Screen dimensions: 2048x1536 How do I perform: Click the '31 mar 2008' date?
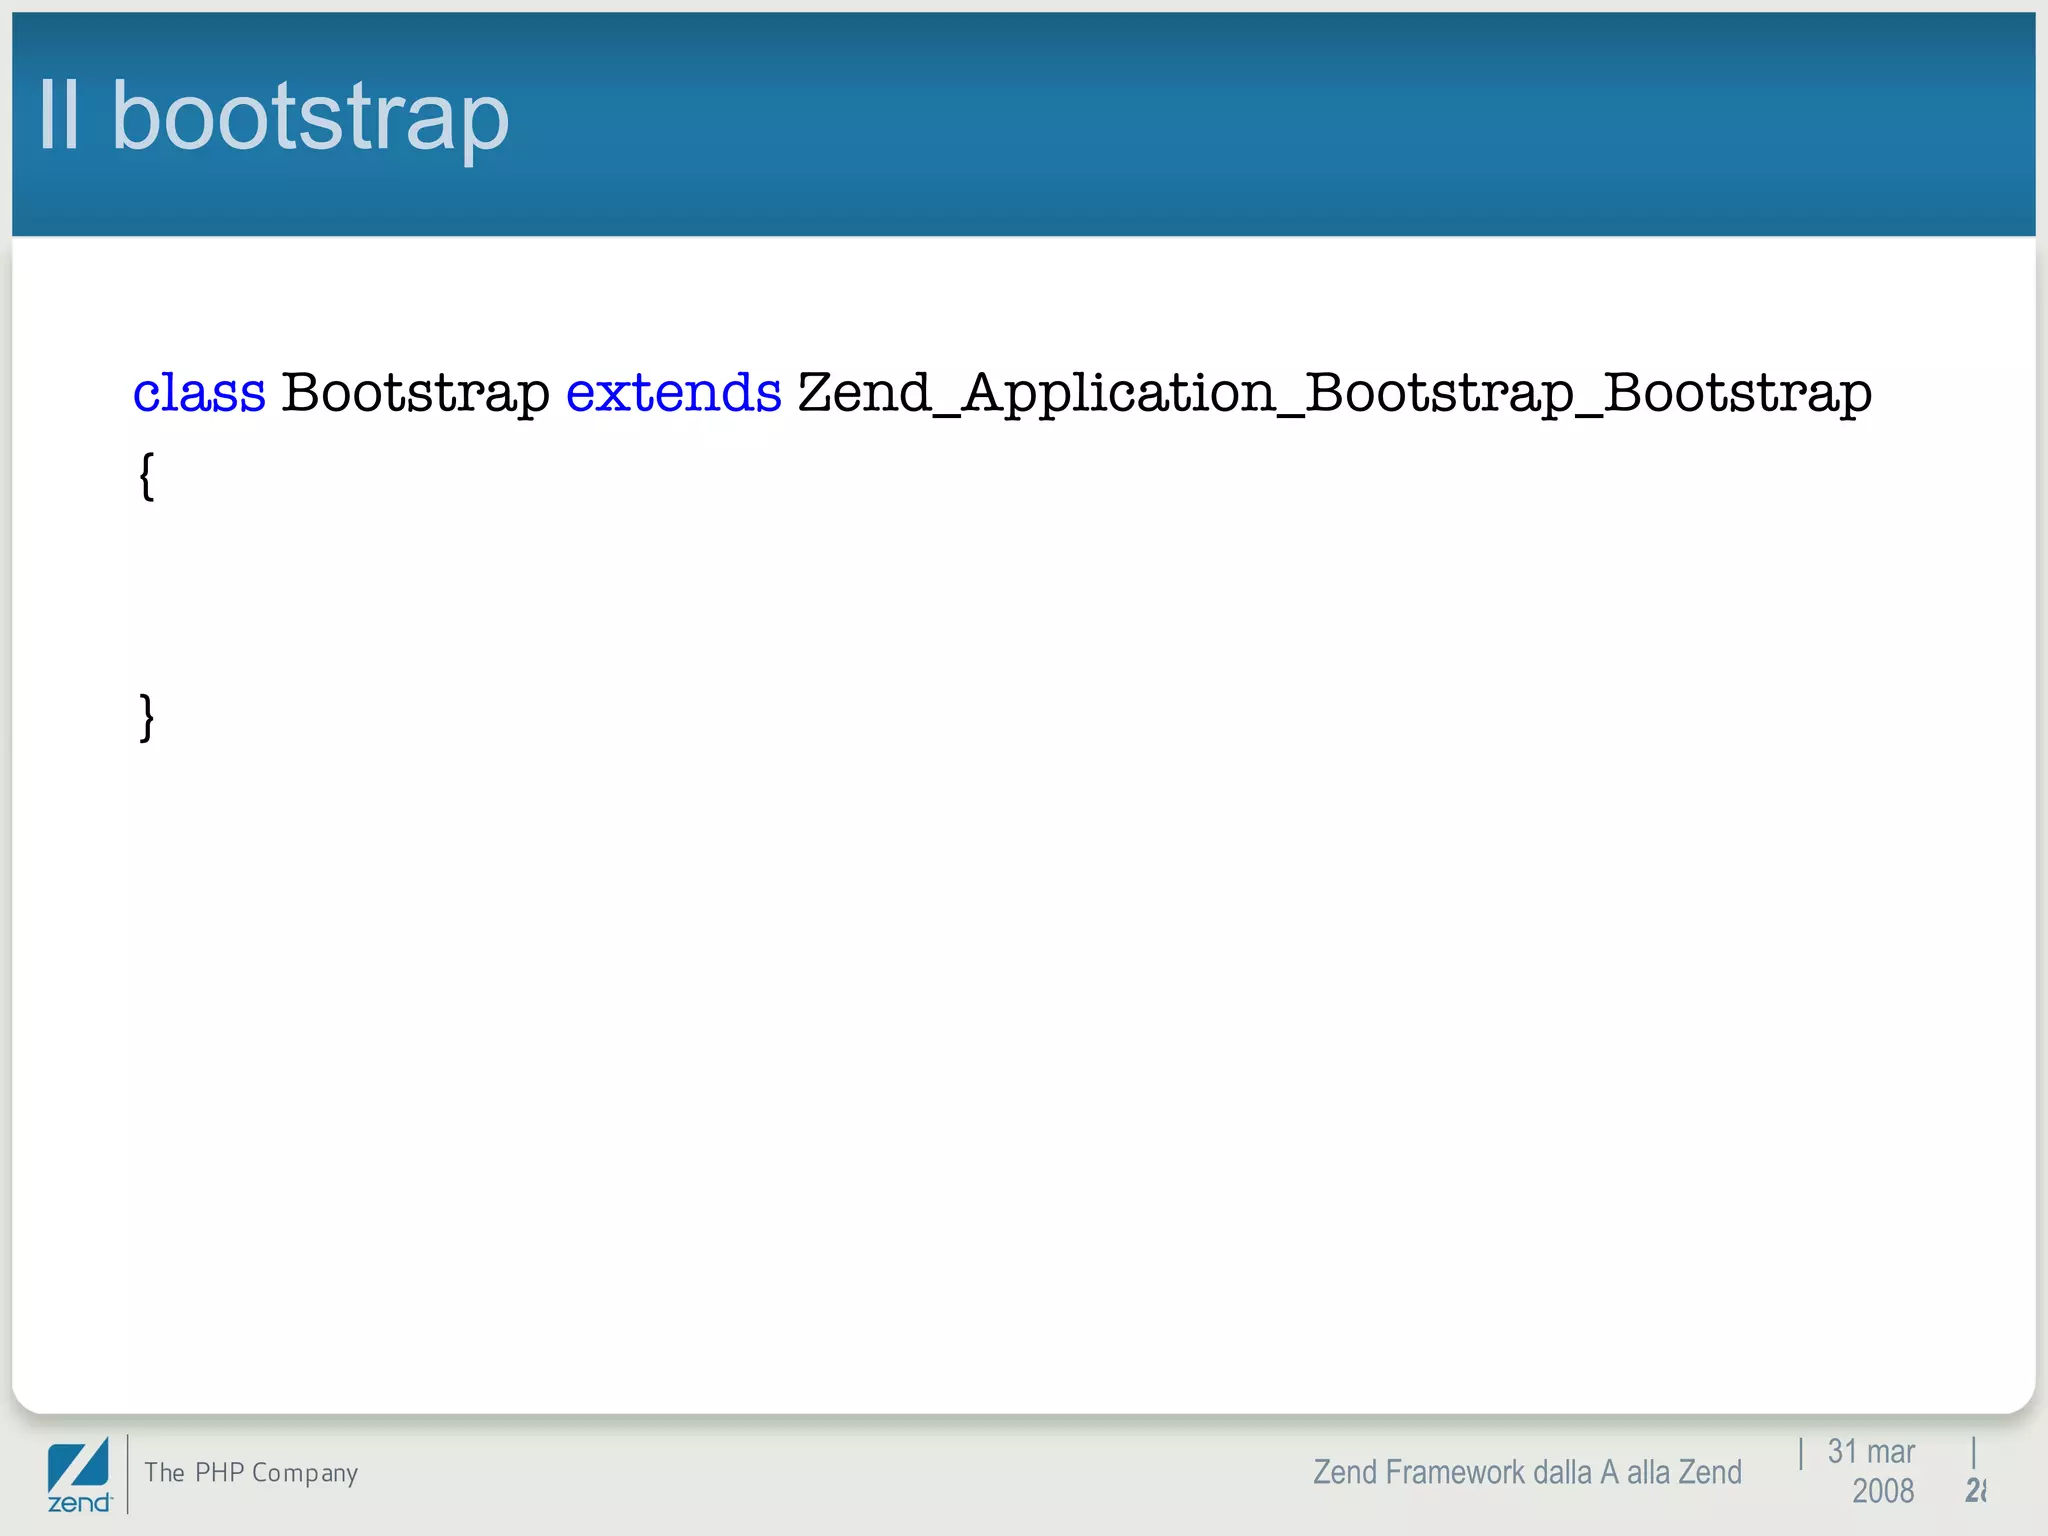click(1871, 1471)
